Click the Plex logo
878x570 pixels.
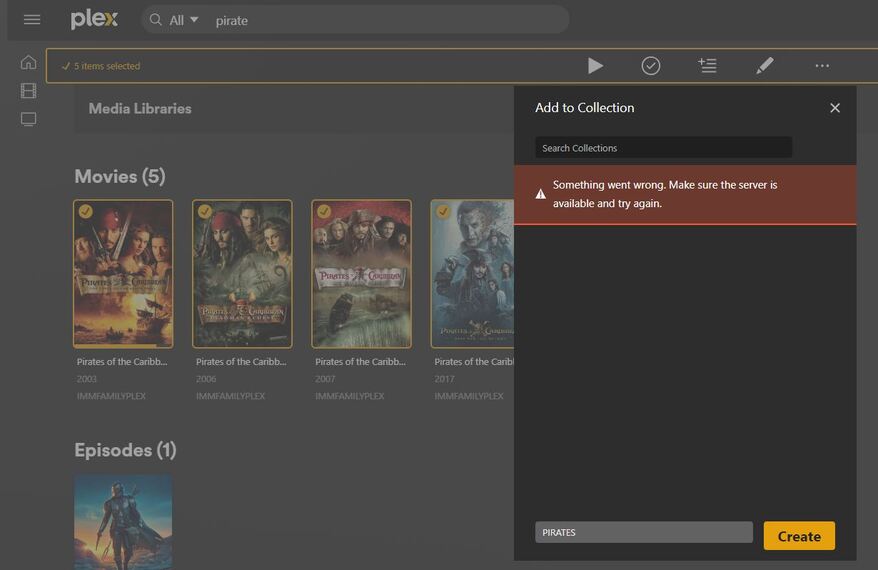[94, 20]
